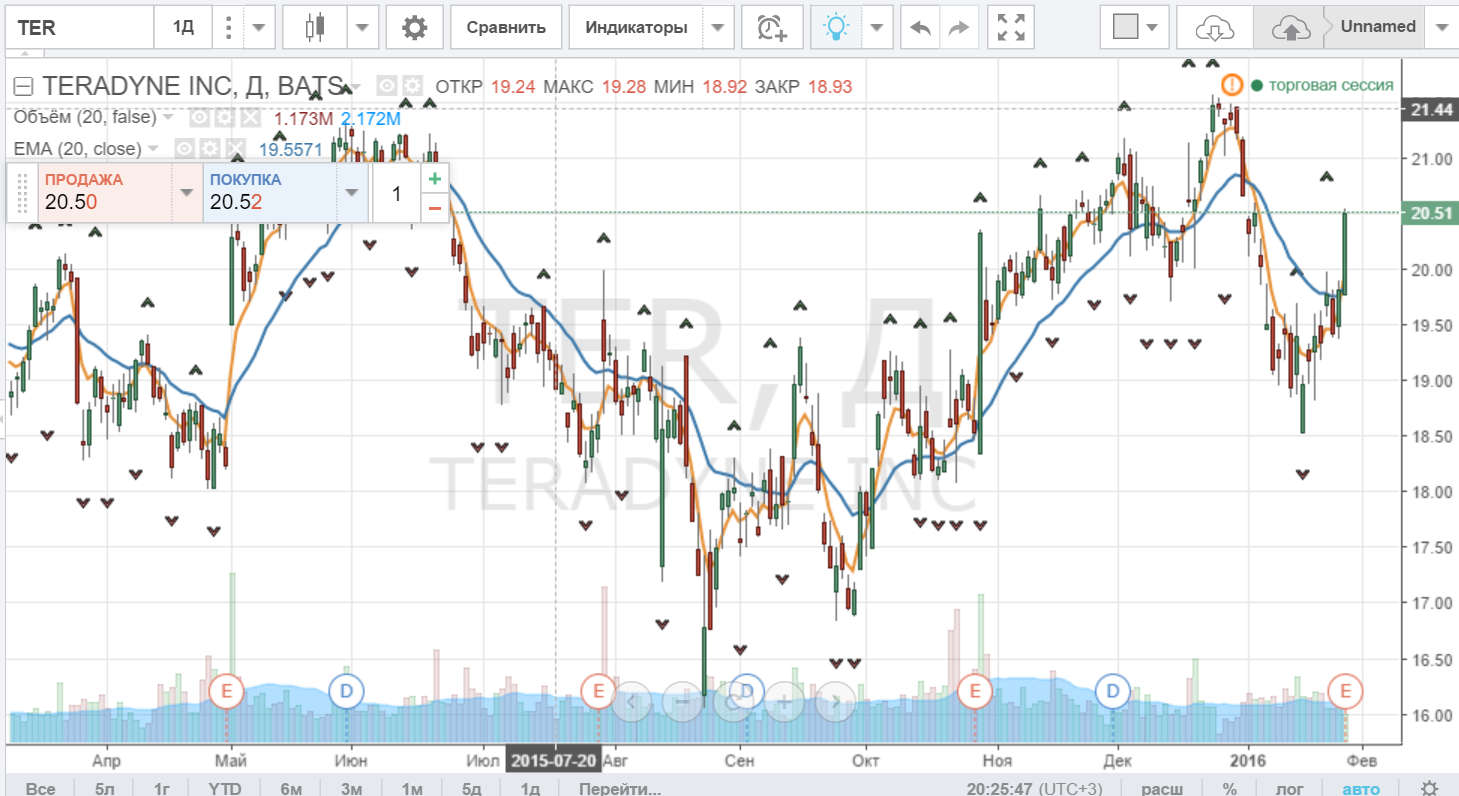
Task: Click the order quantity field showing 1
Action: click(x=396, y=193)
